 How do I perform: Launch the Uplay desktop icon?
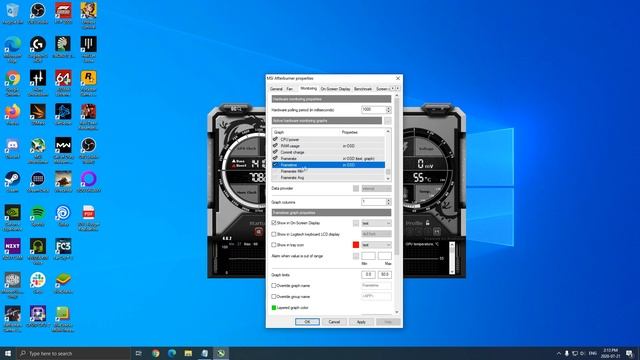(x=63, y=216)
